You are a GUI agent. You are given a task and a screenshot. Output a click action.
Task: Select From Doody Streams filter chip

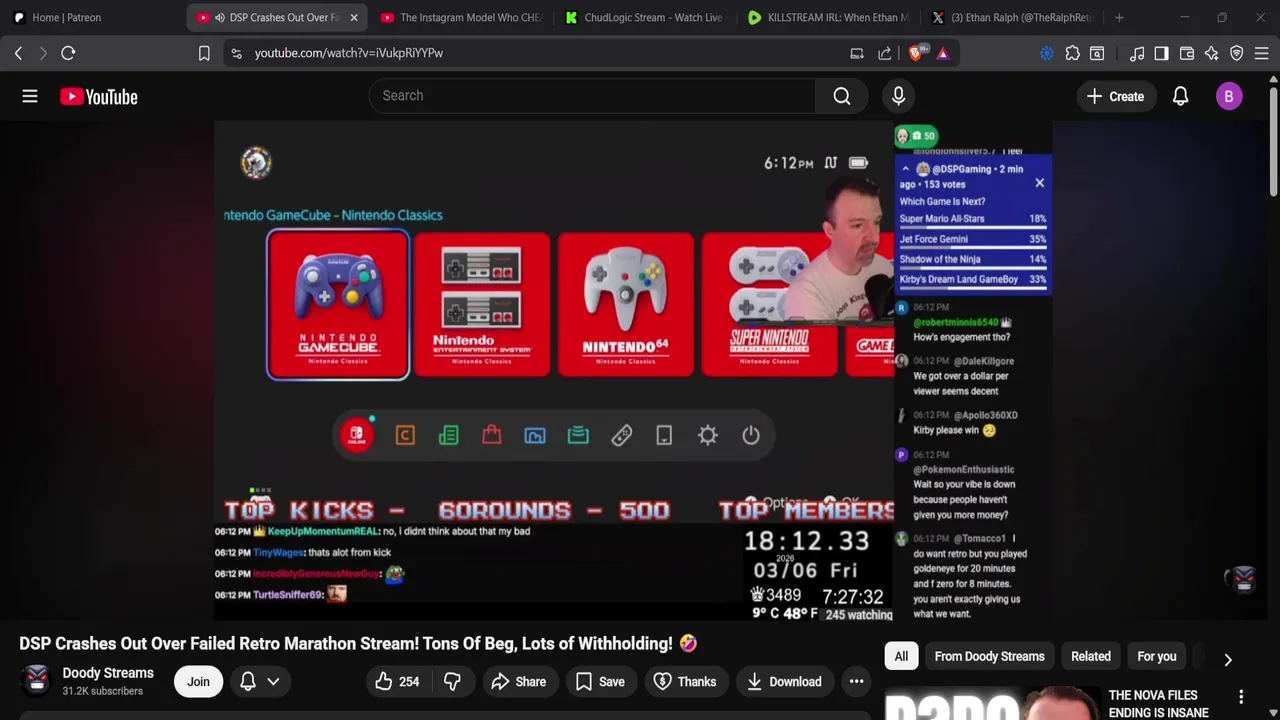click(x=989, y=656)
